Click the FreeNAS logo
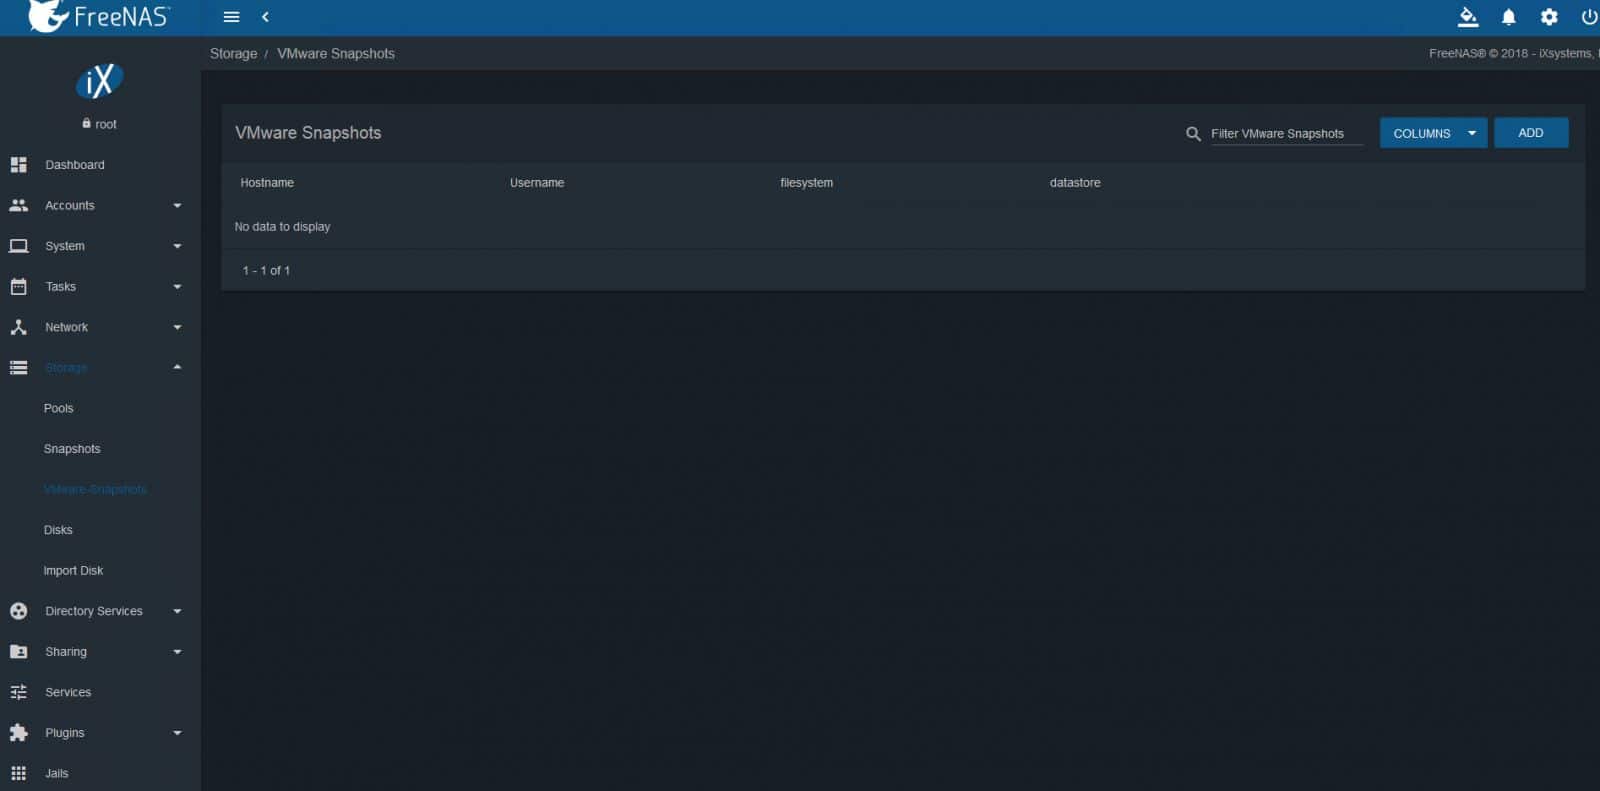This screenshot has width=1600, height=791. pyautogui.click(x=98, y=16)
